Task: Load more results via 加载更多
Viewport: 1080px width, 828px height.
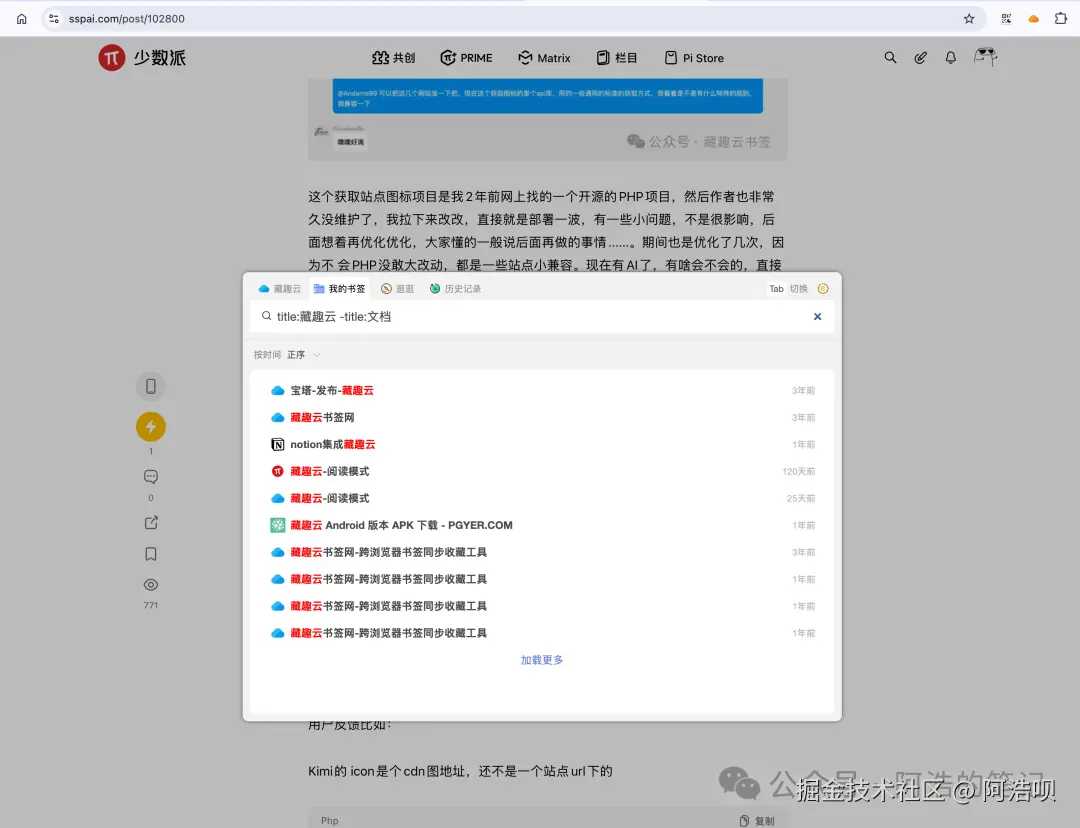Action: tap(542, 660)
